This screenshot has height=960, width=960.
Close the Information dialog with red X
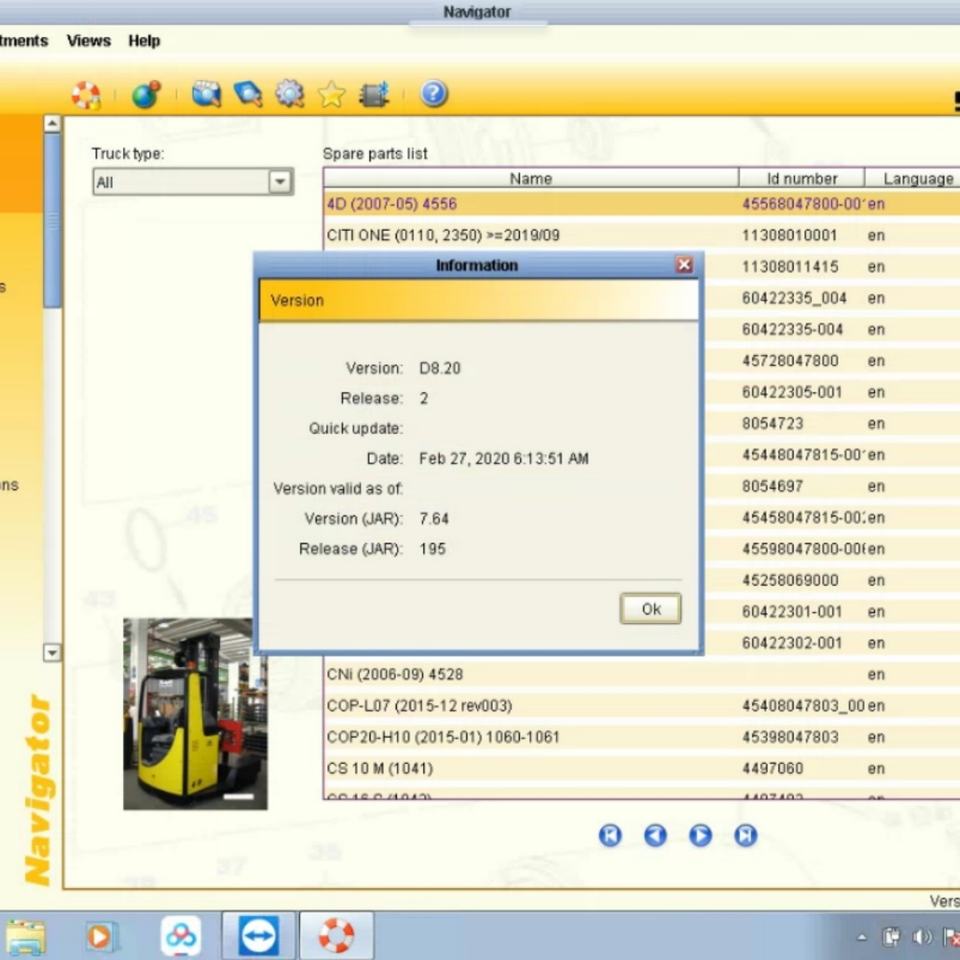(x=684, y=265)
